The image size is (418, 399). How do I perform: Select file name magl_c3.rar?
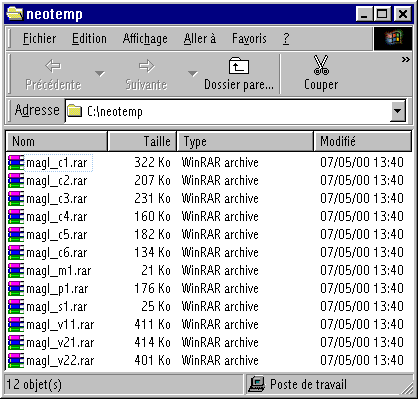click(x=57, y=199)
